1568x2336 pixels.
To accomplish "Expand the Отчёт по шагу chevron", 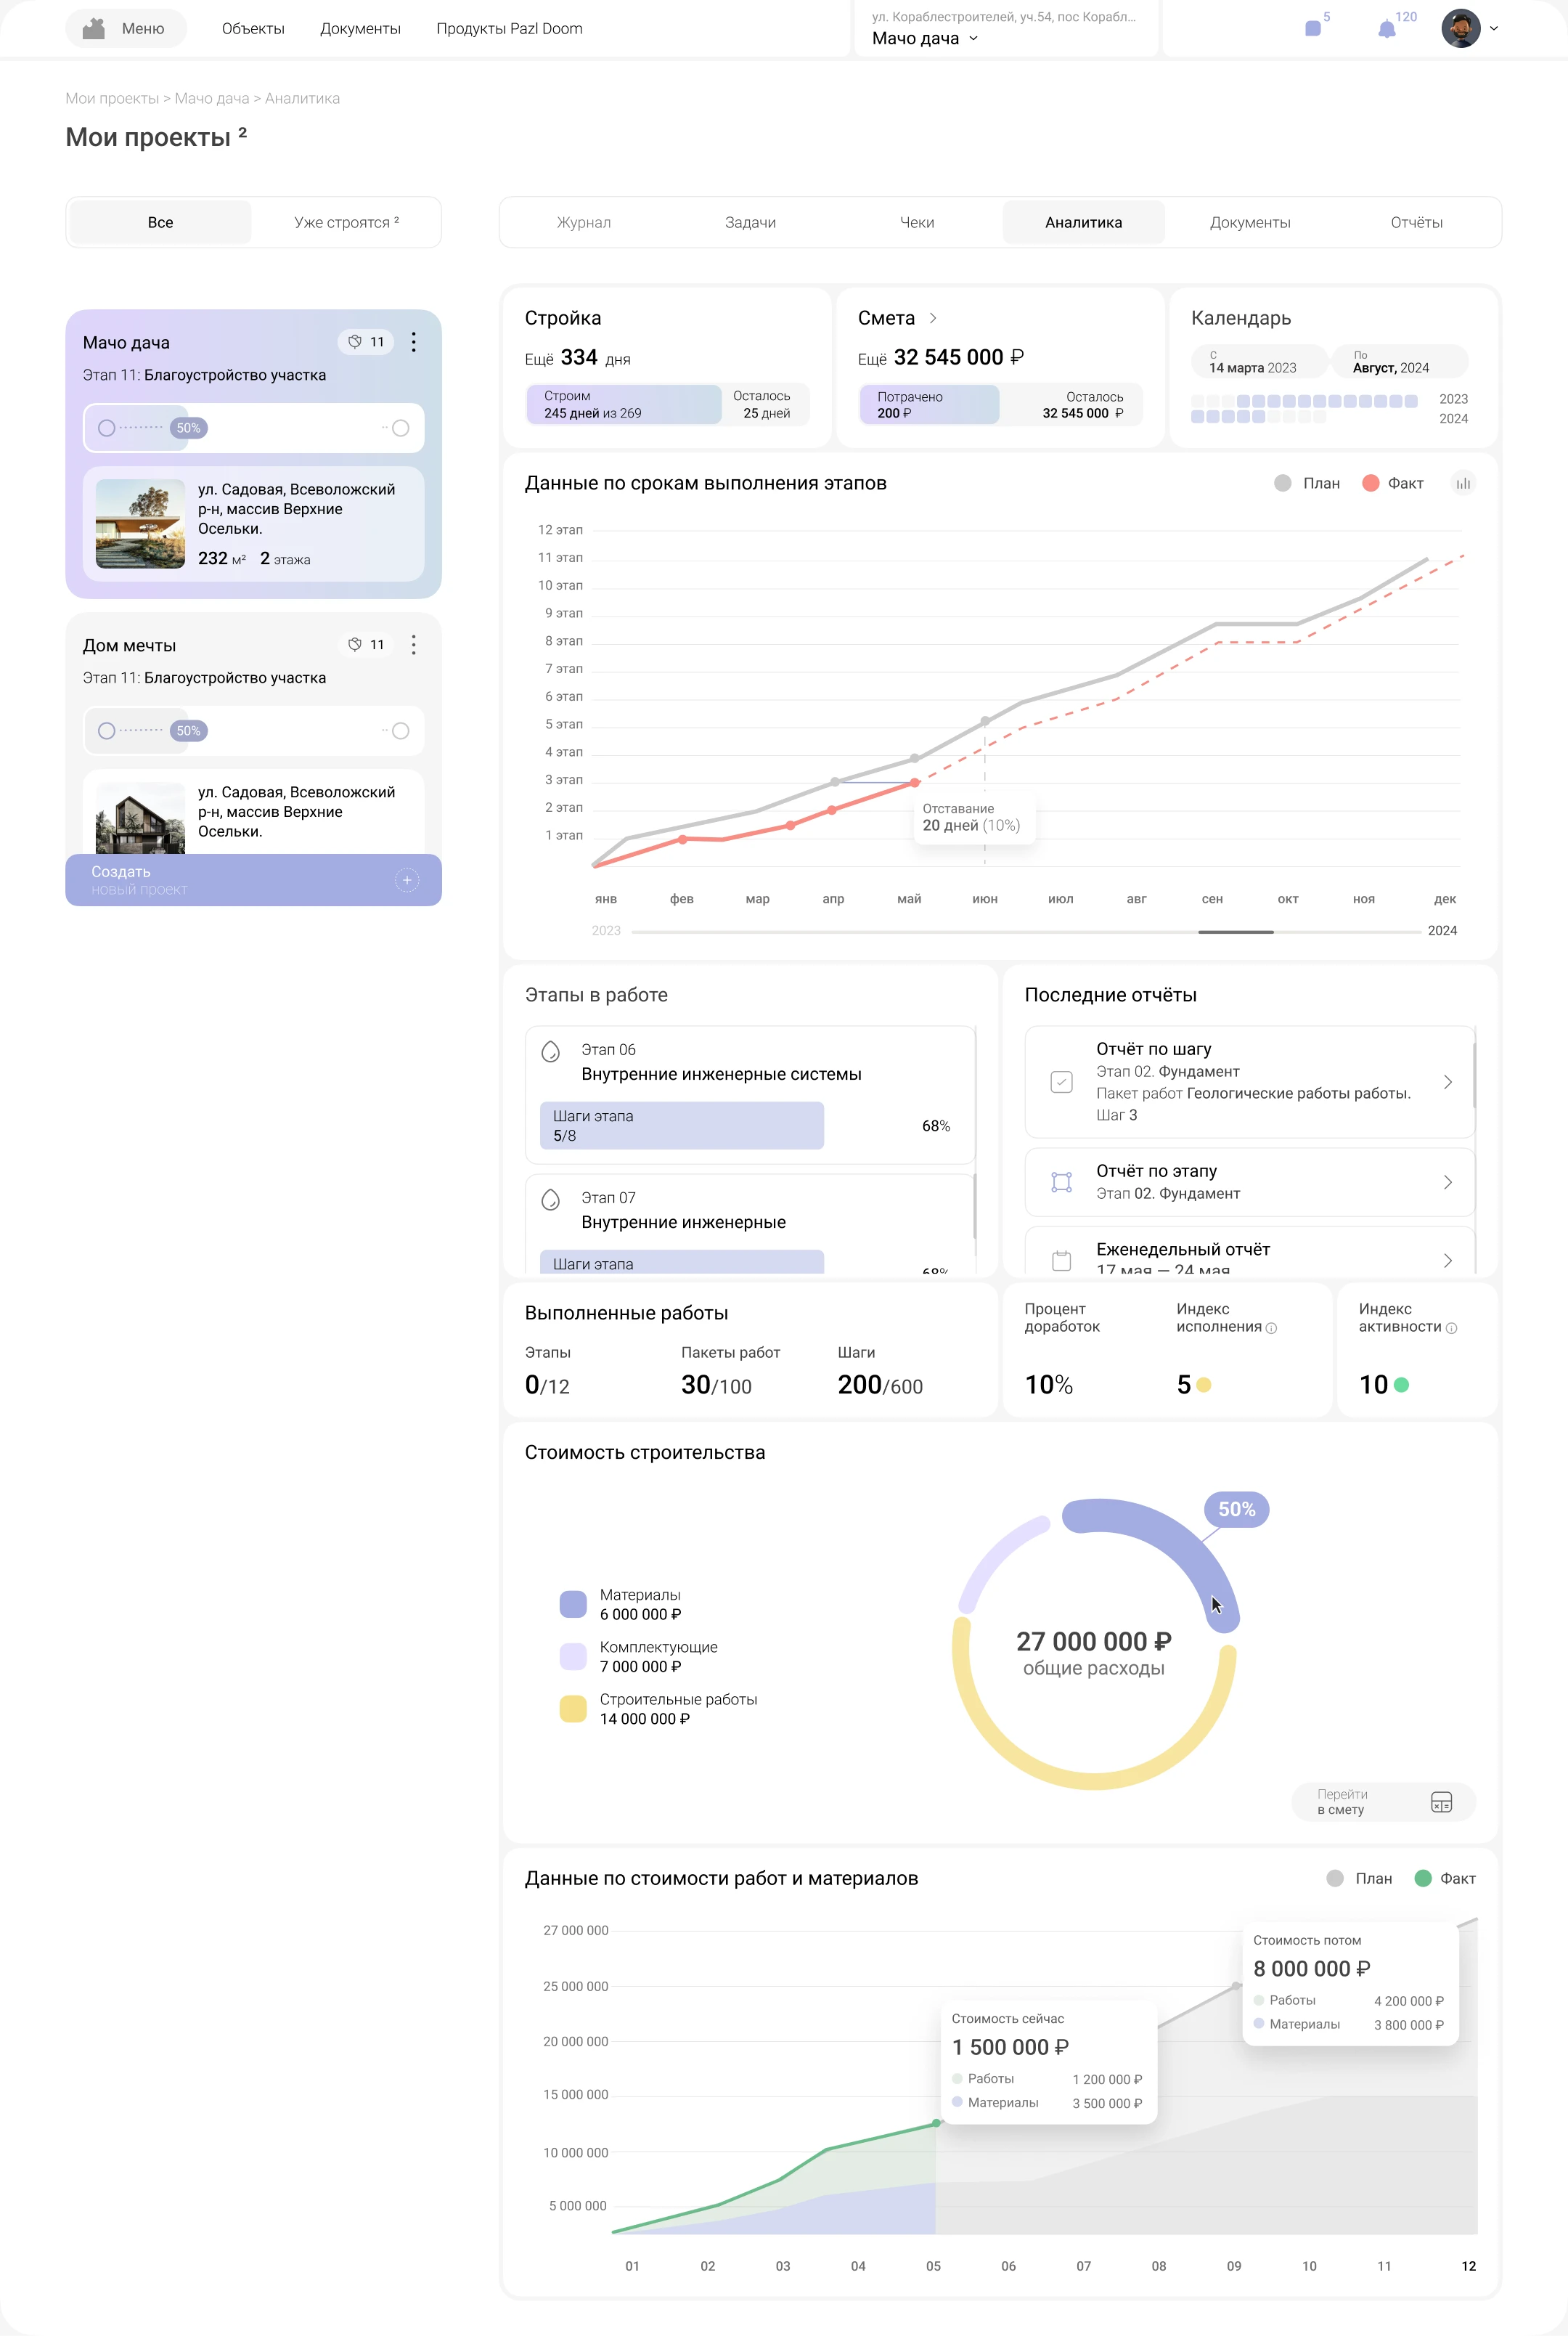I will 1447,1082.
